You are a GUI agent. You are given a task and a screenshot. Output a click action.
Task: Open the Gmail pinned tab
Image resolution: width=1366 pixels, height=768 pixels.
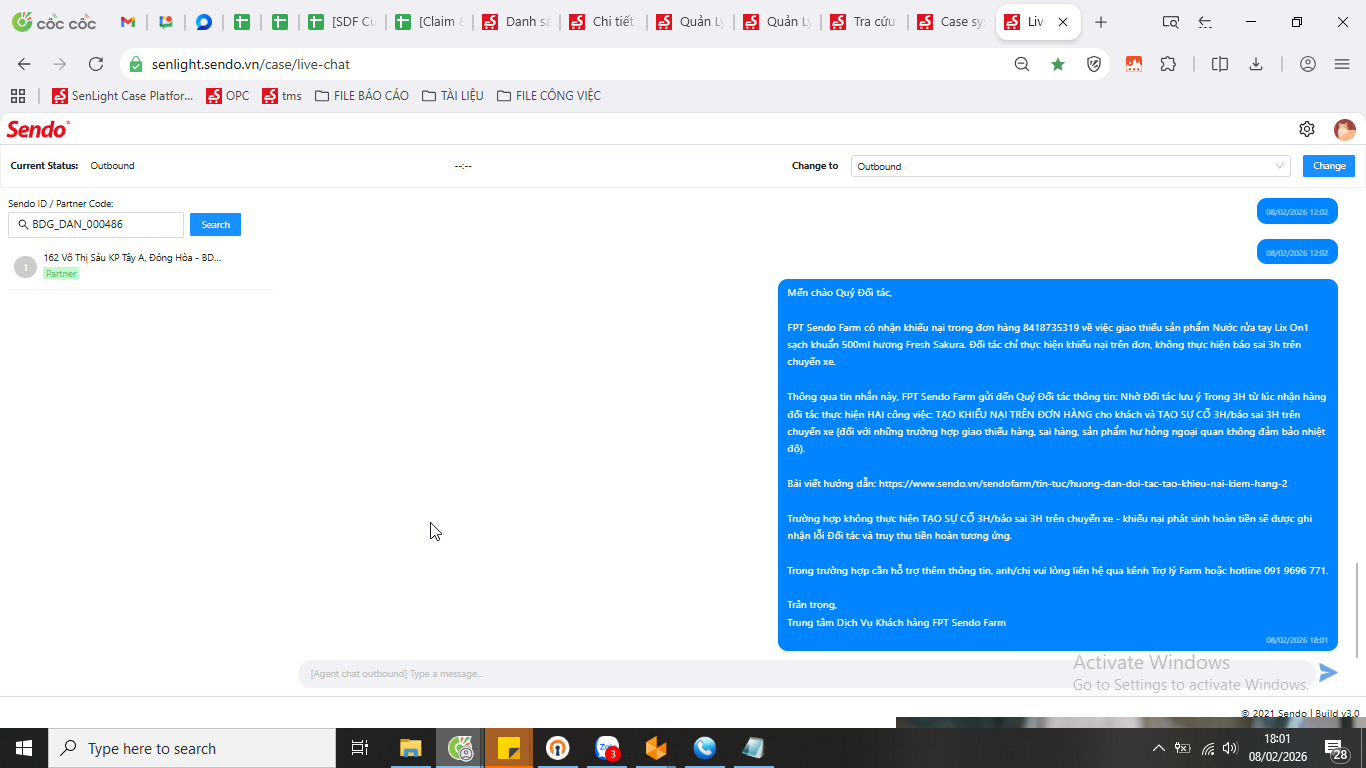point(128,22)
